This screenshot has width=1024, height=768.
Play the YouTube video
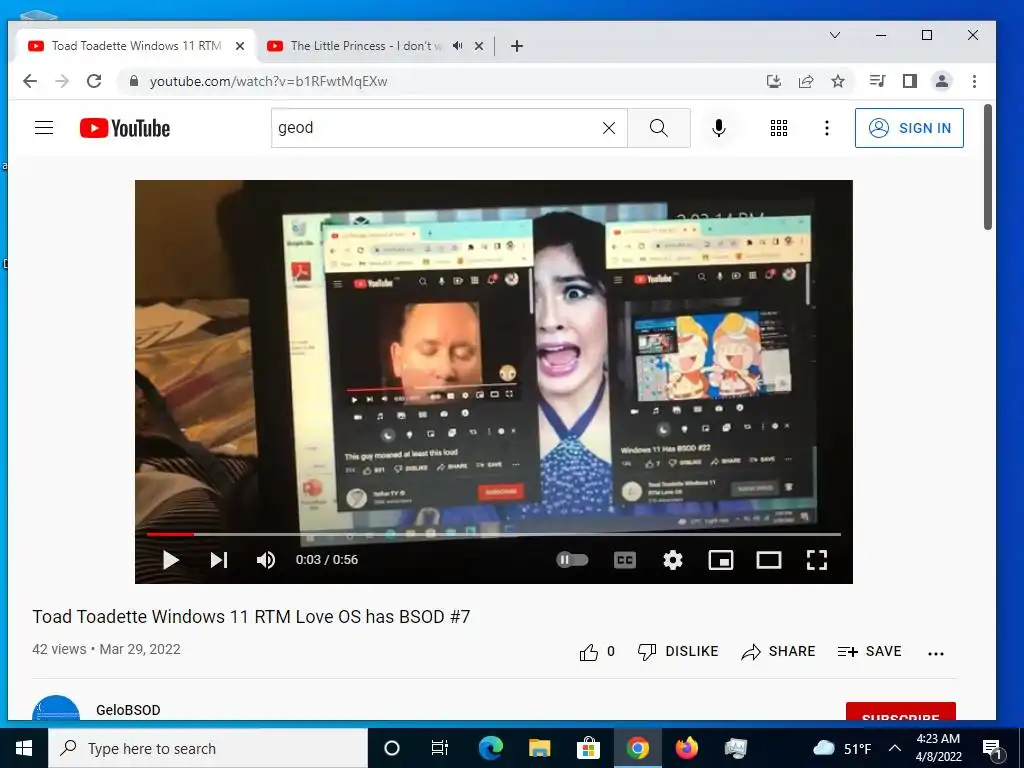pos(170,560)
